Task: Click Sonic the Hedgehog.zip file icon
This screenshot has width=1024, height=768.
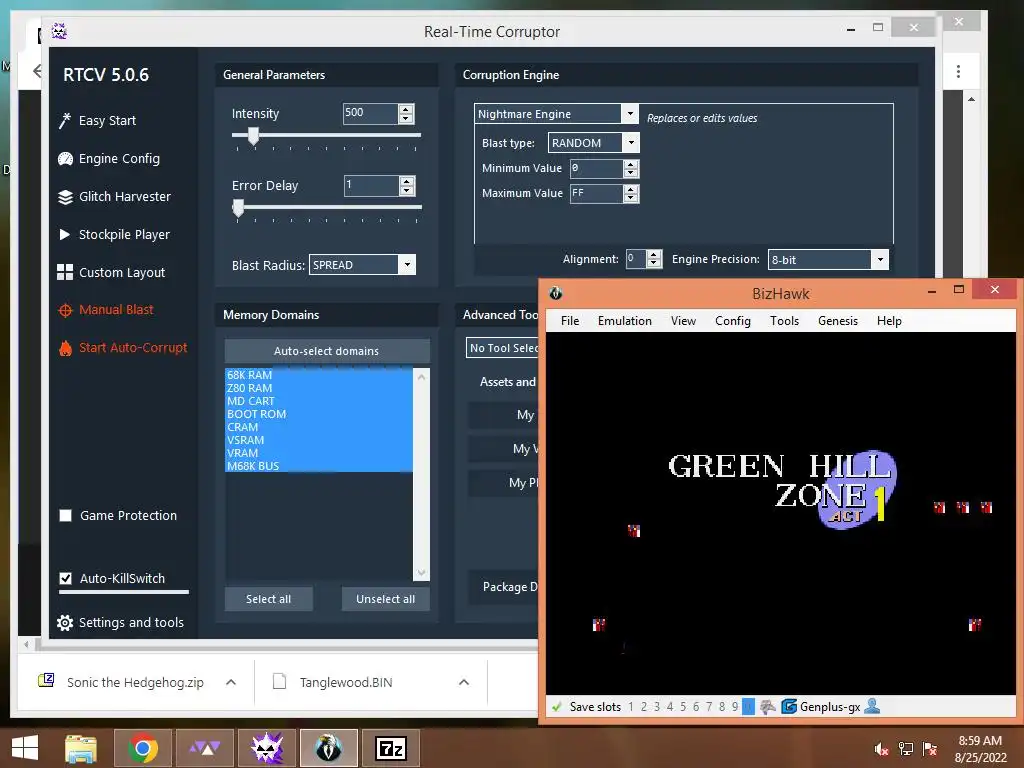Action: pos(46,681)
